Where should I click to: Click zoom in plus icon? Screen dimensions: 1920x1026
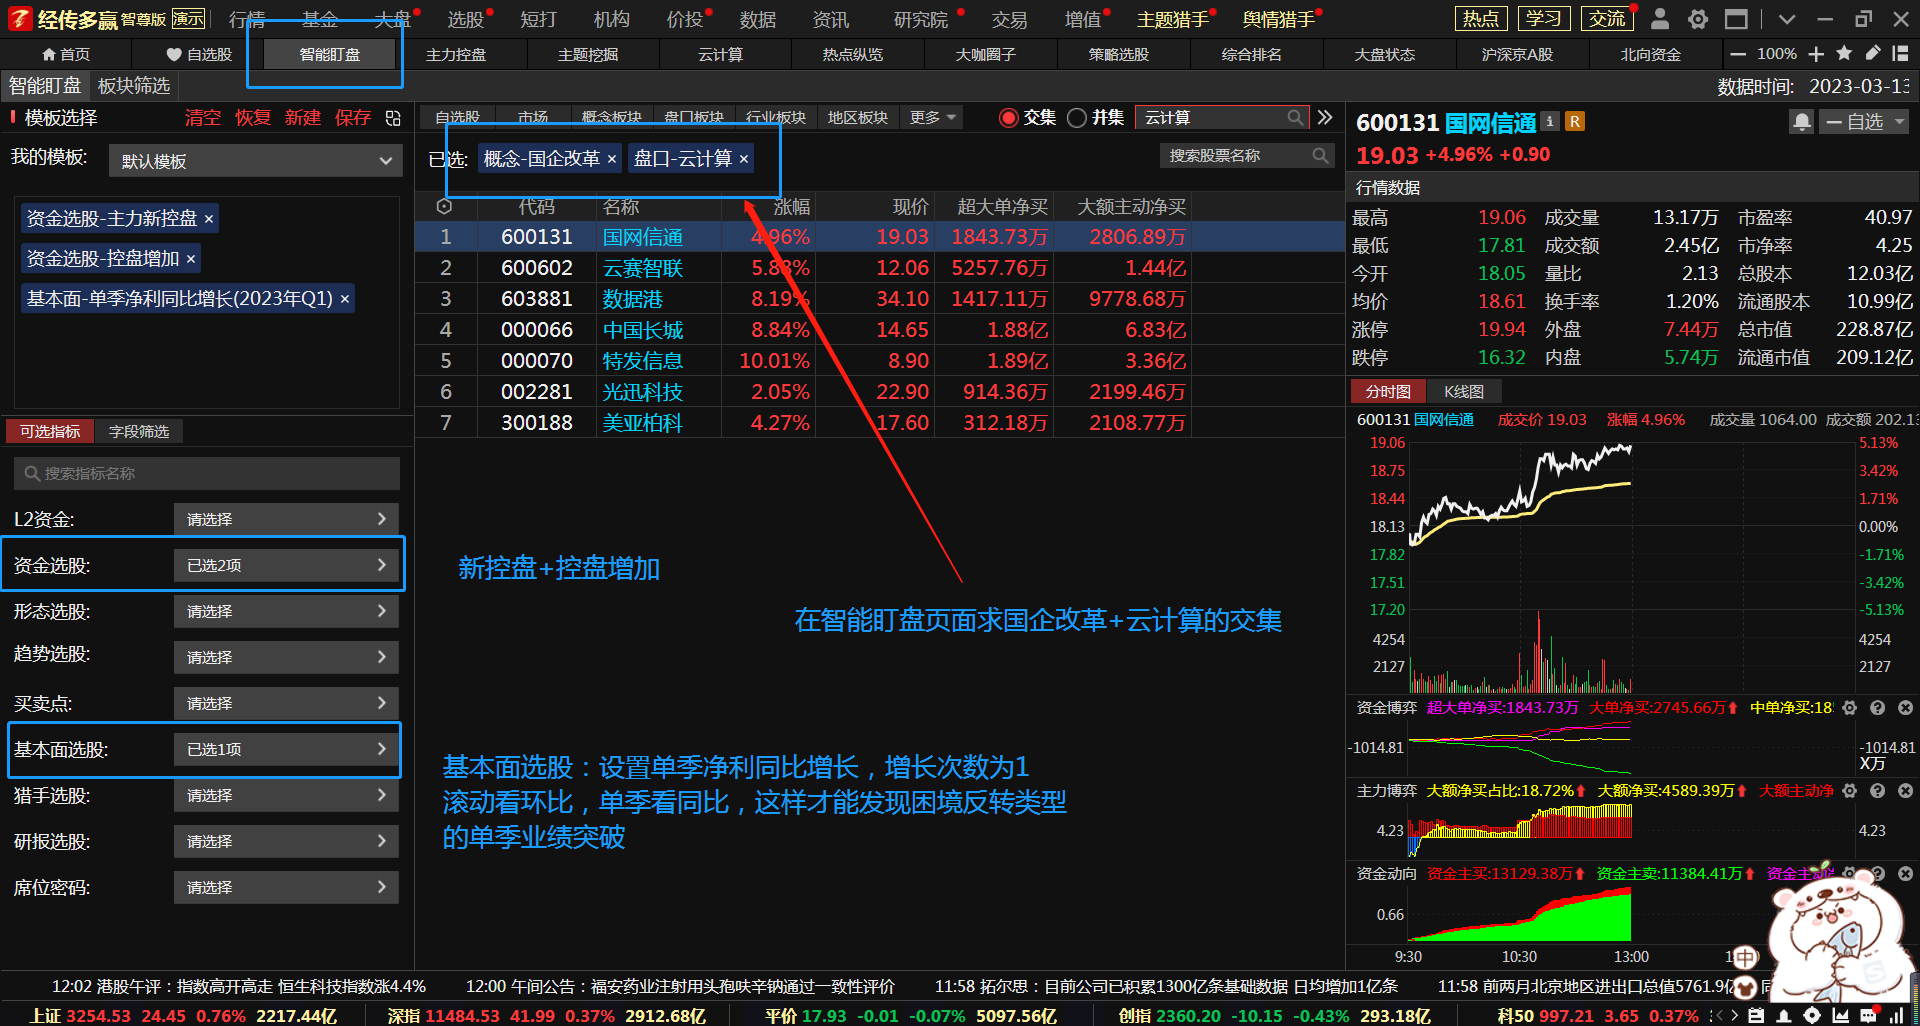tap(1817, 54)
